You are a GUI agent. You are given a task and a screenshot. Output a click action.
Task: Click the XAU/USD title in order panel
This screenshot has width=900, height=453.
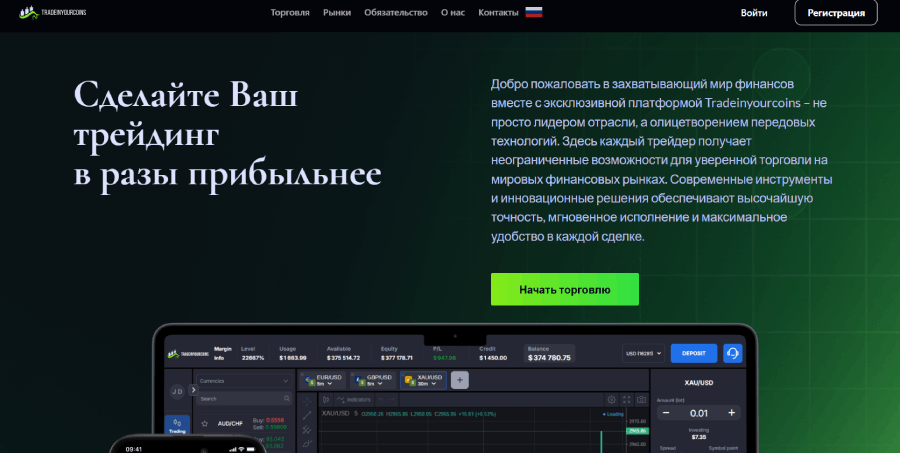[x=699, y=382]
